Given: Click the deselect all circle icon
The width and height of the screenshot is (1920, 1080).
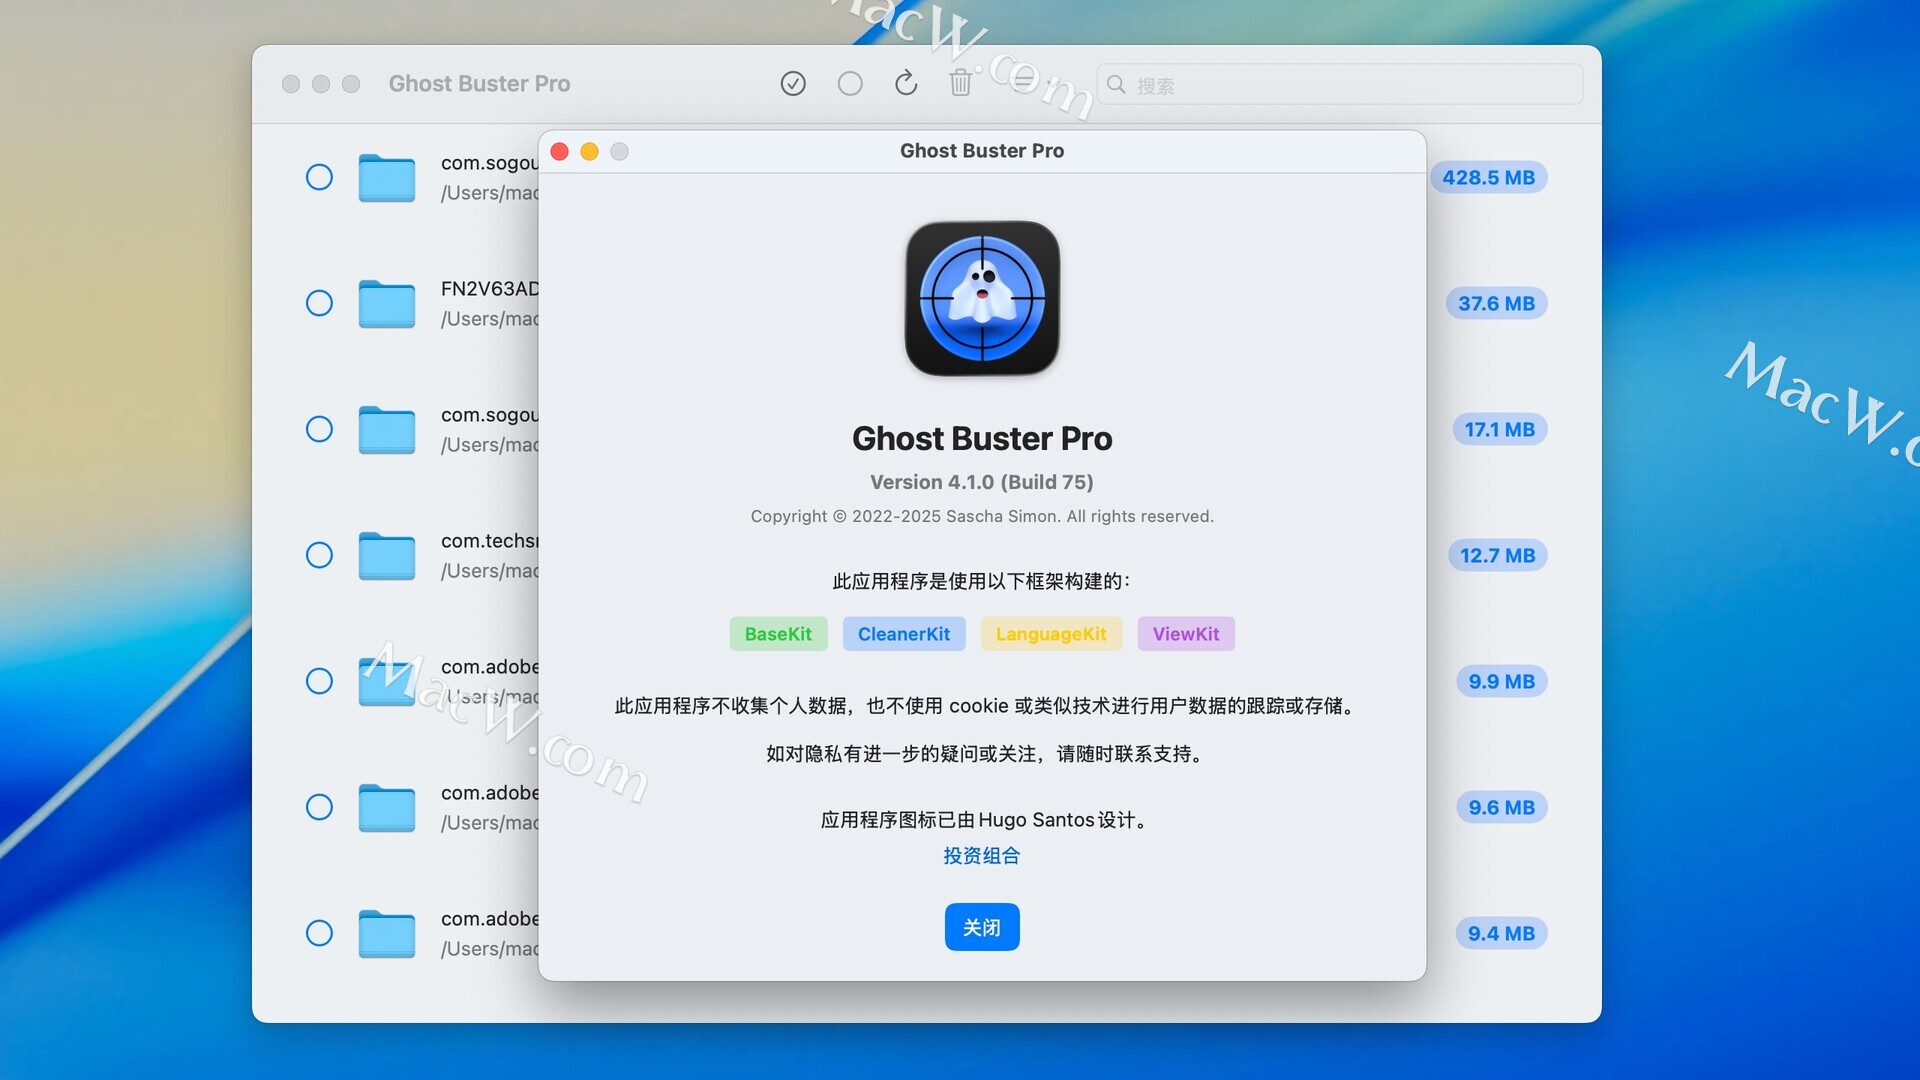Looking at the screenshot, I should pyautogui.click(x=850, y=84).
